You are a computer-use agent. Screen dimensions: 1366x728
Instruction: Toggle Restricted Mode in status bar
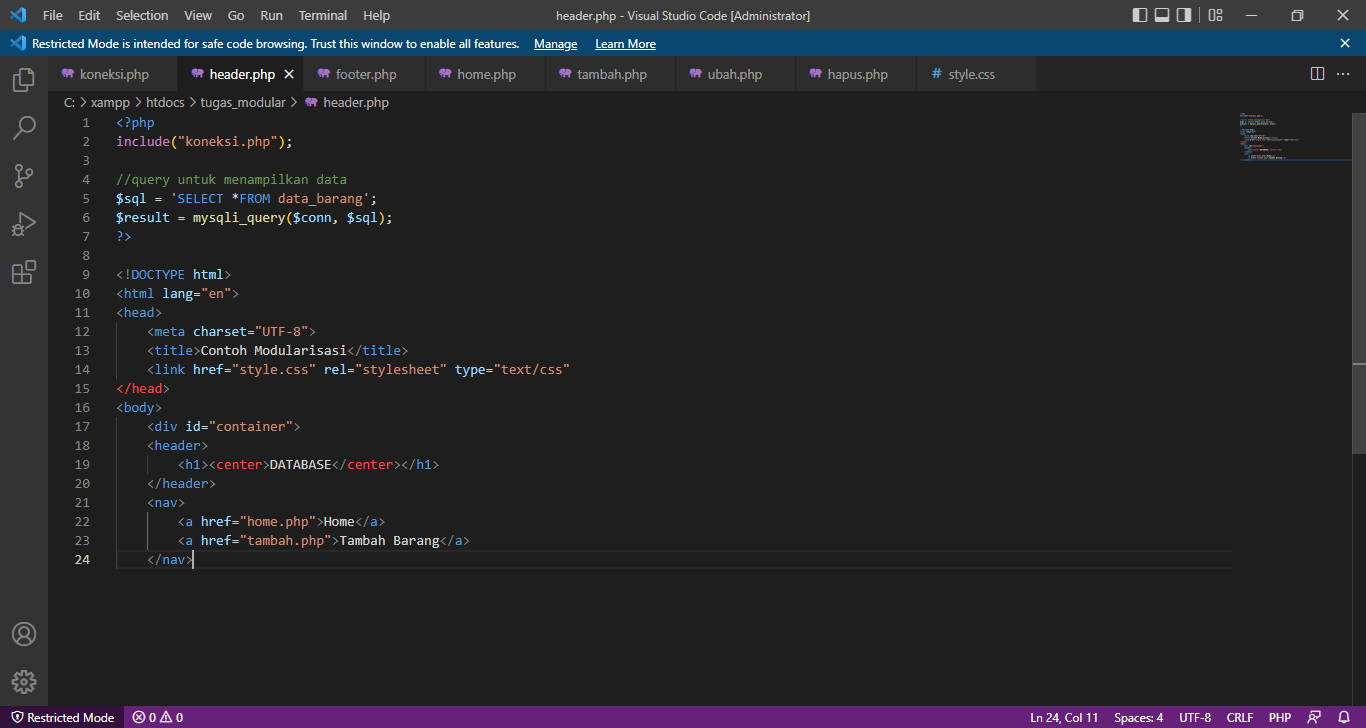click(x=62, y=717)
